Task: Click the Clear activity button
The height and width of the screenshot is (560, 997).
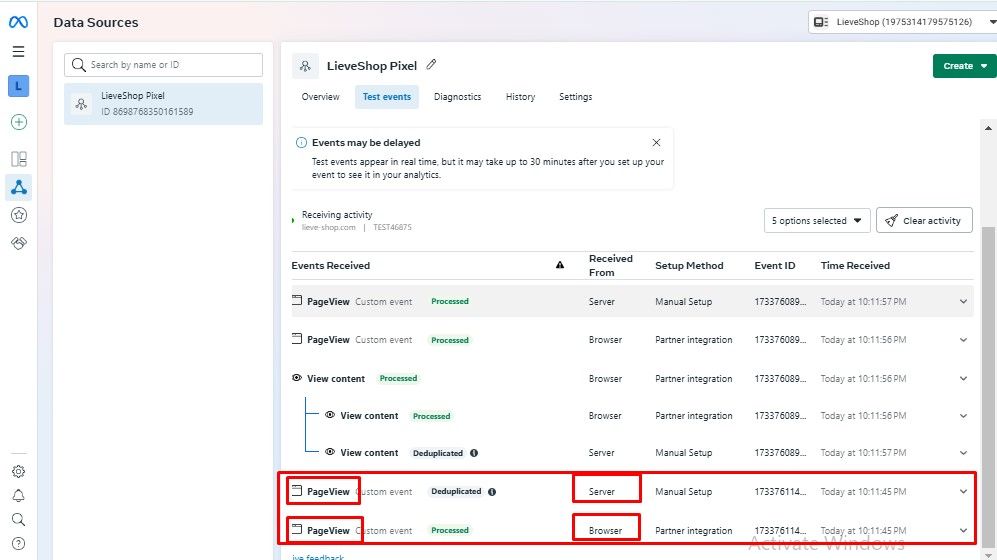Action: [924, 221]
